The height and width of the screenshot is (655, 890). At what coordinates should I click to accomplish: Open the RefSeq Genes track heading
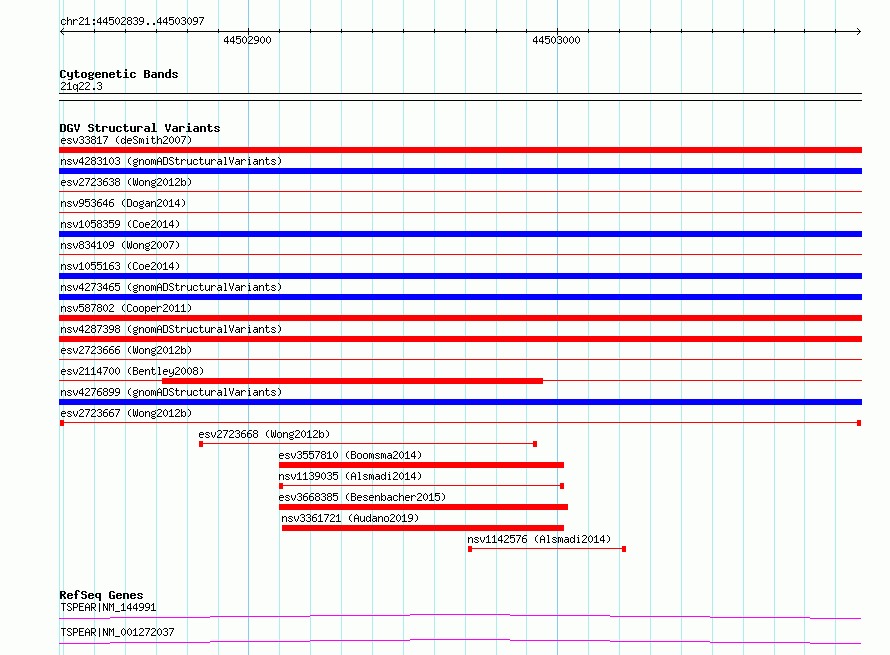click(x=102, y=595)
